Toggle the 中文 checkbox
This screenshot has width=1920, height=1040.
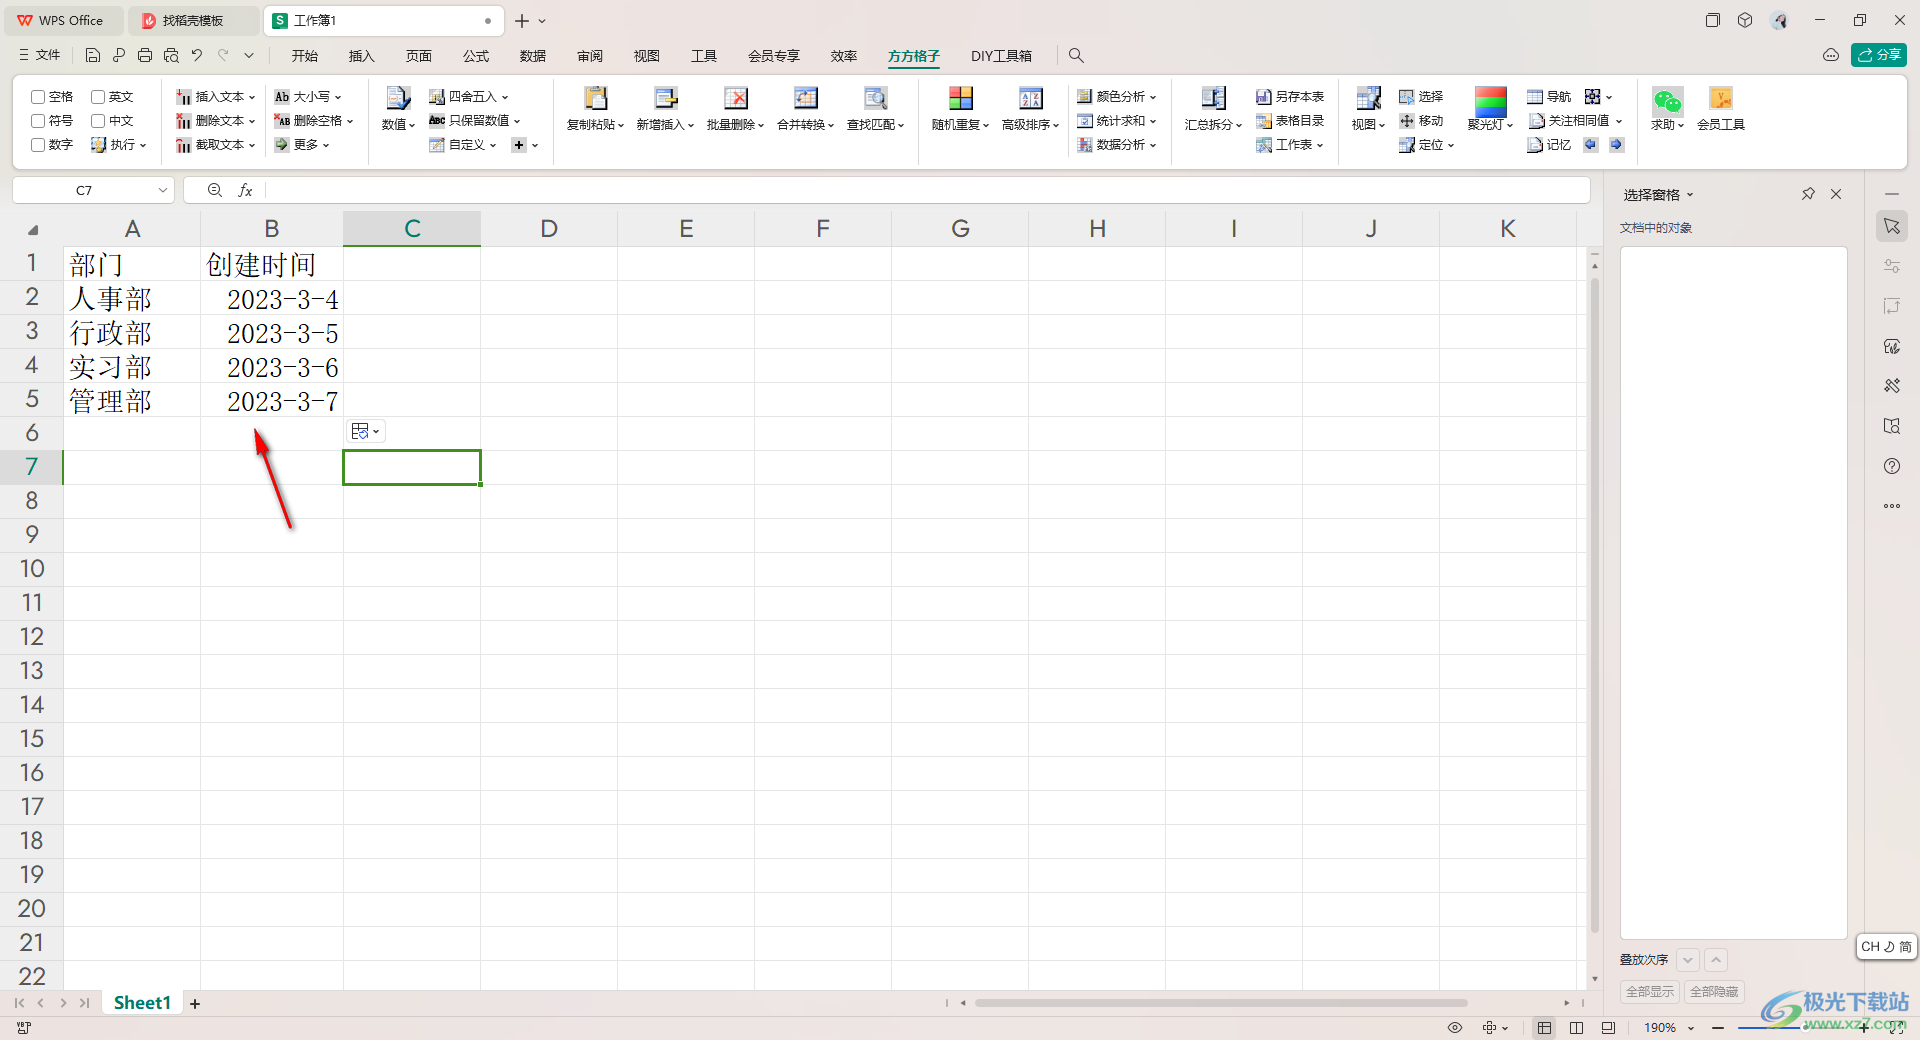click(x=98, y=121)
